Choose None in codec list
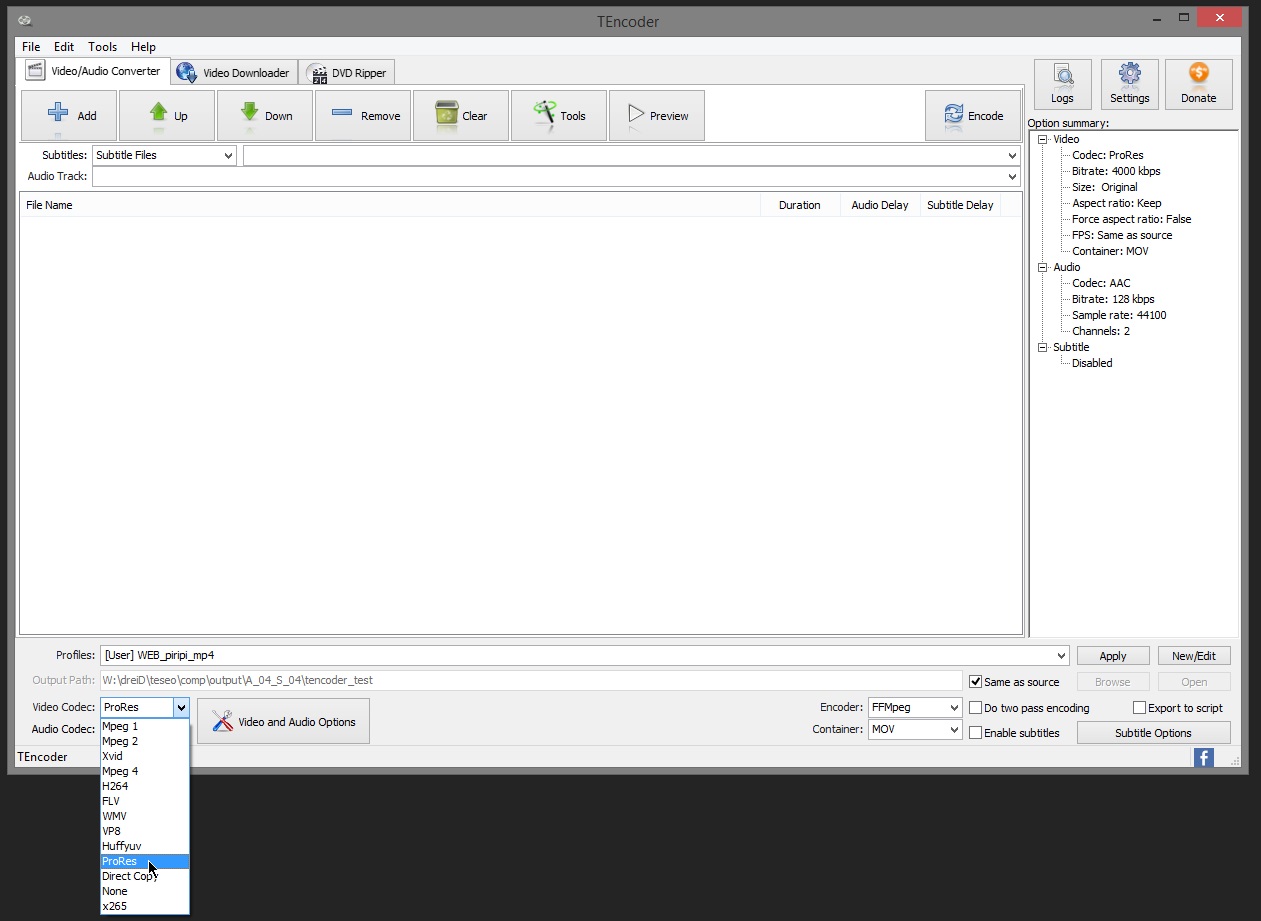 click(144, 891)
